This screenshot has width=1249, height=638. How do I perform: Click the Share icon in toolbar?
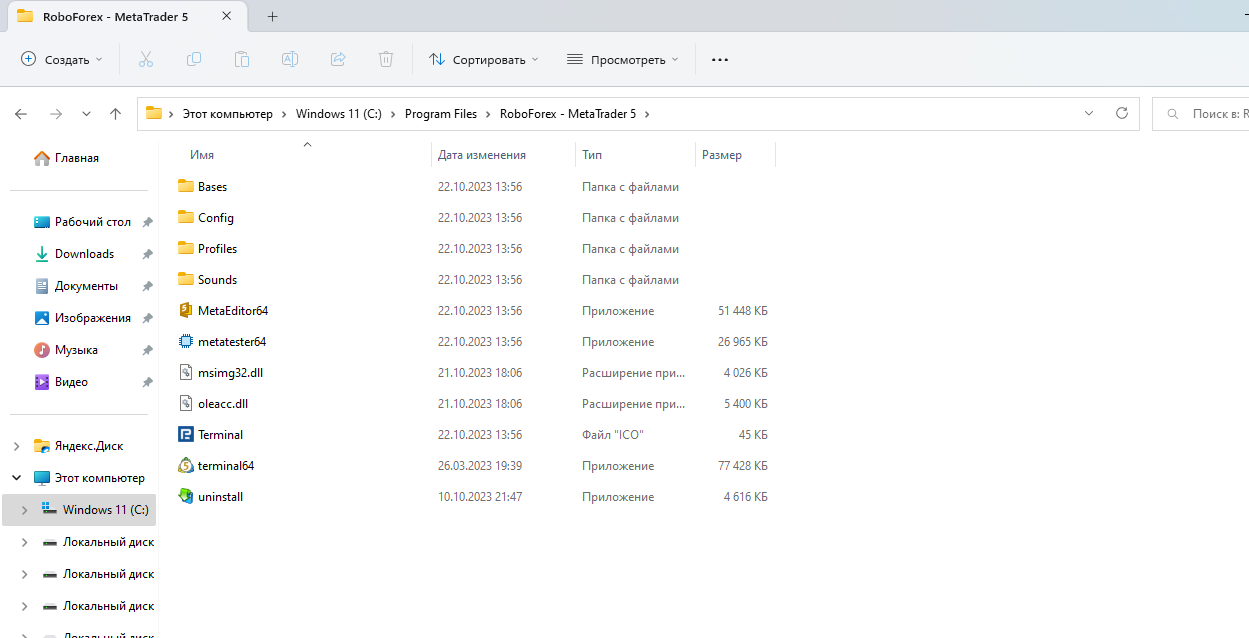click(338, 59)
